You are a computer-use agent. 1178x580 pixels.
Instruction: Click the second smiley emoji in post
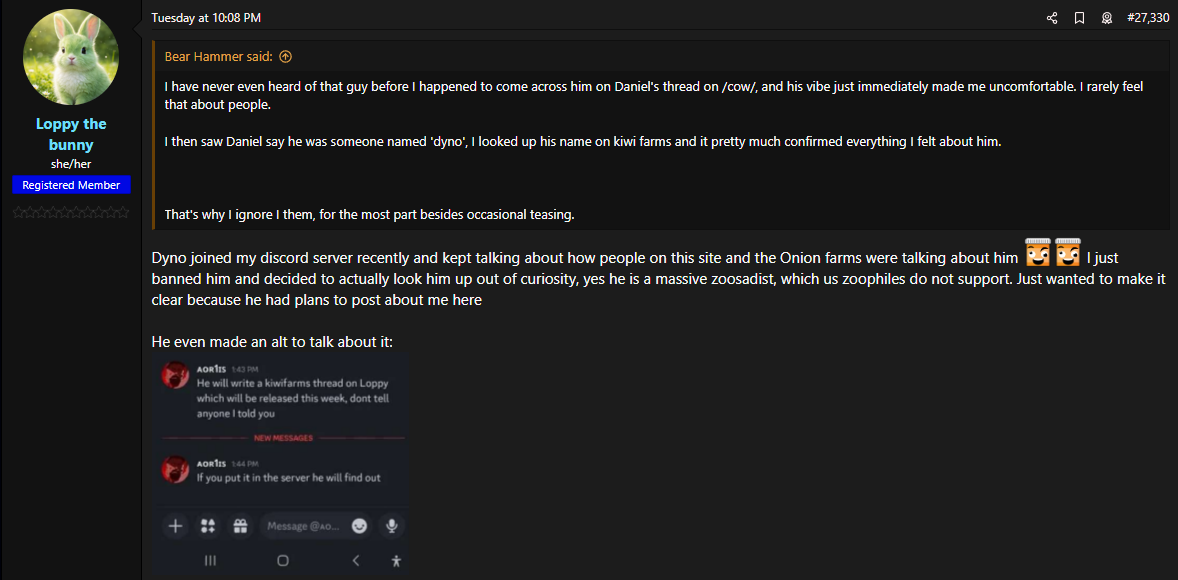pos(1068,253)
